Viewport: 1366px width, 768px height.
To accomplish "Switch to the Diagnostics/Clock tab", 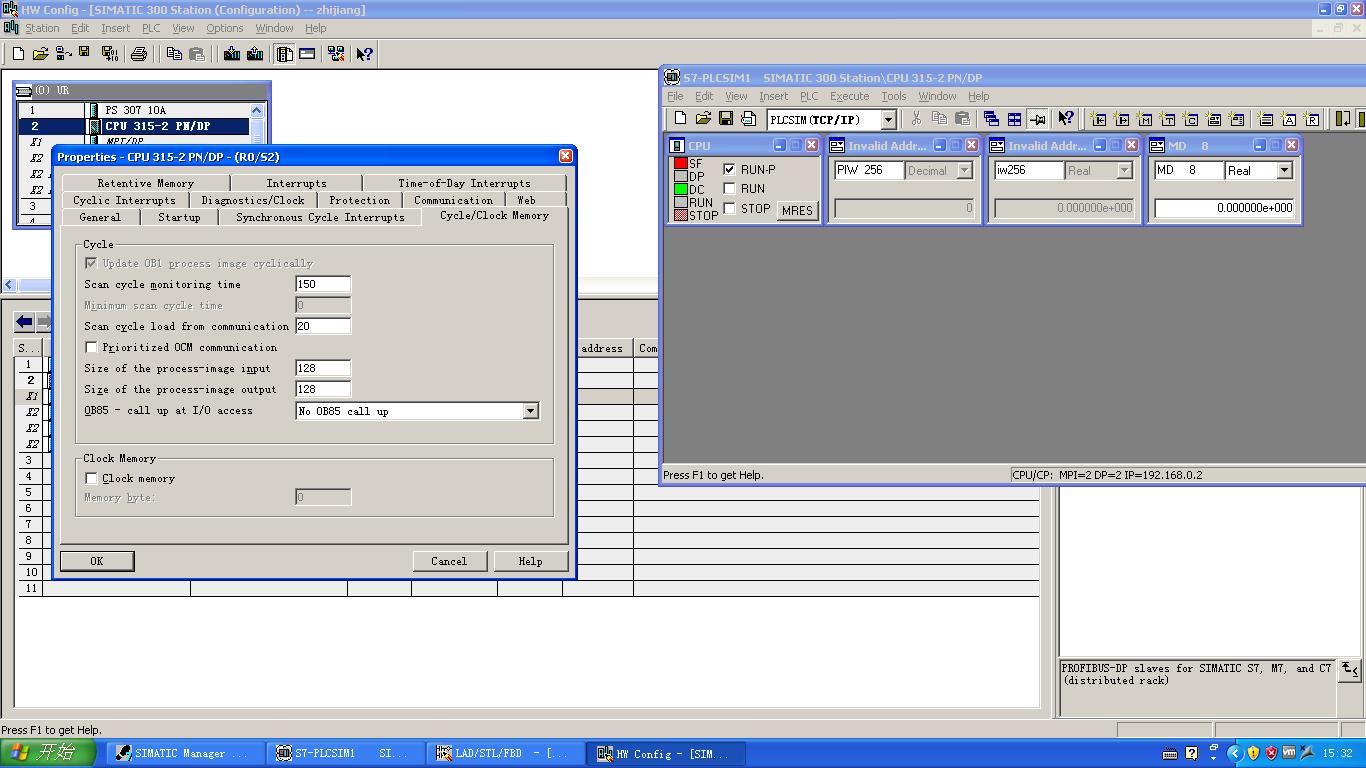I will click(253, 200).
